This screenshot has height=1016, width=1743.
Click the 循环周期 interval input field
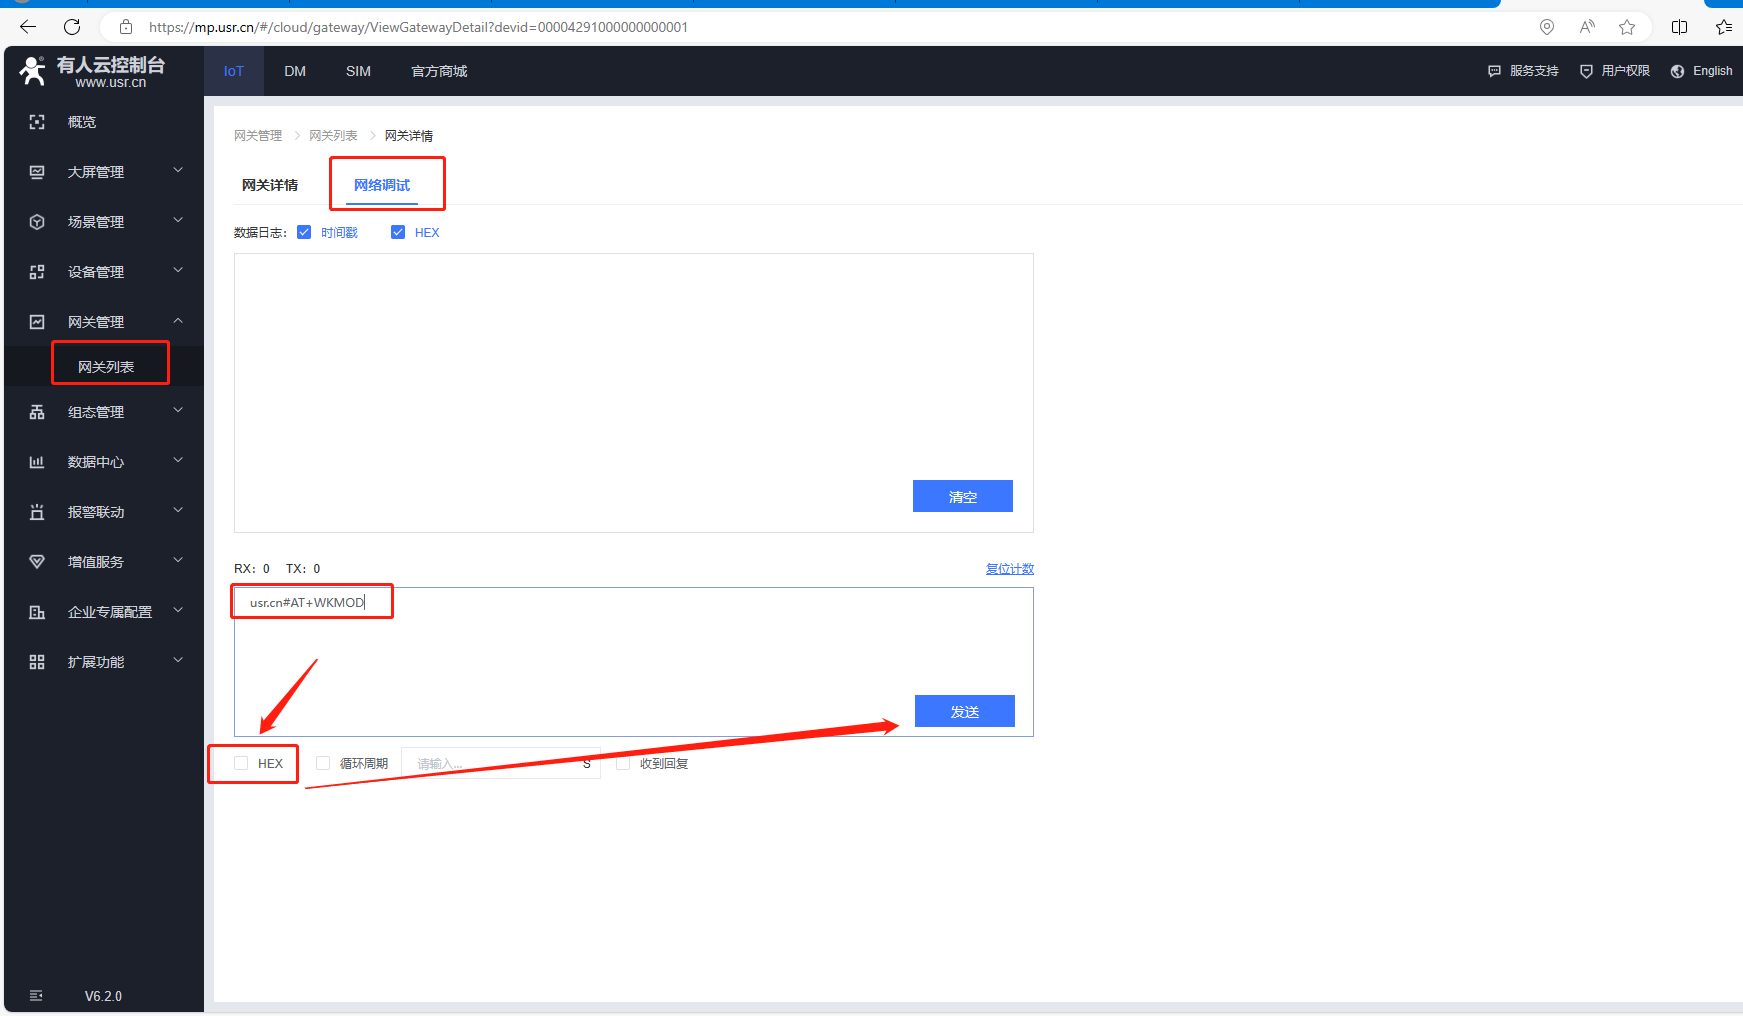tap(500, 763)
